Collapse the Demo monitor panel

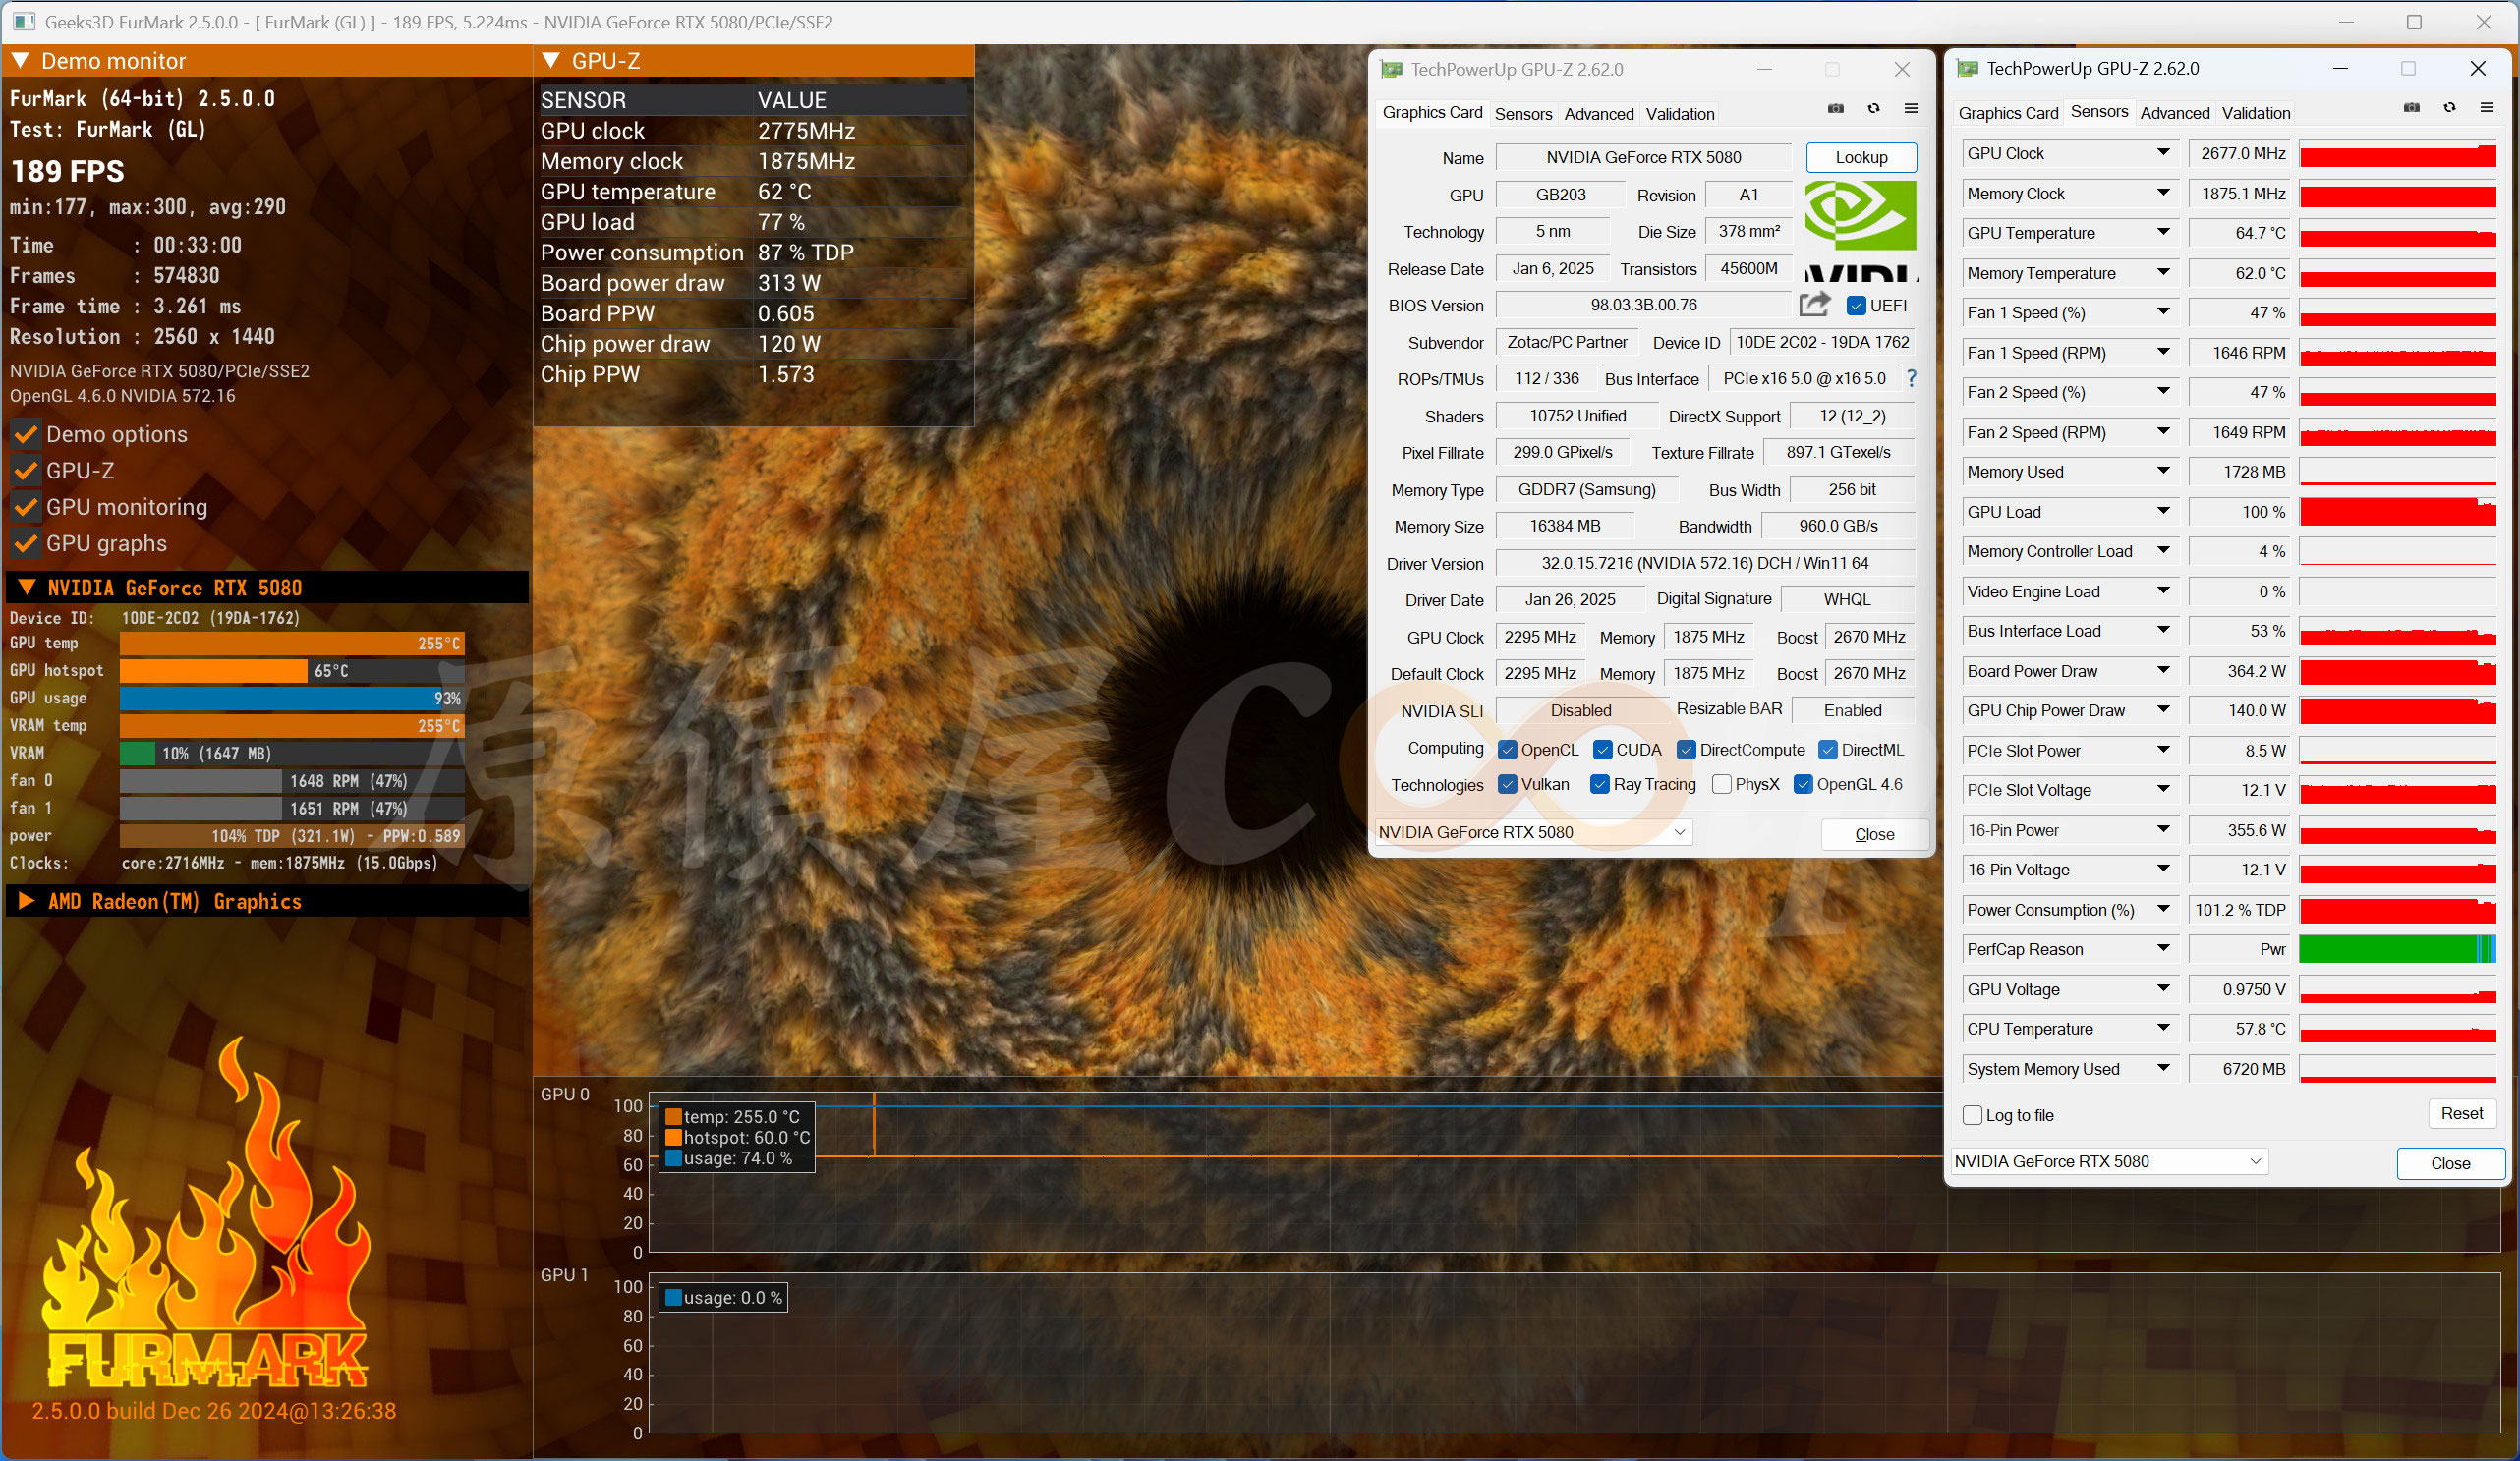click(20, 61)
